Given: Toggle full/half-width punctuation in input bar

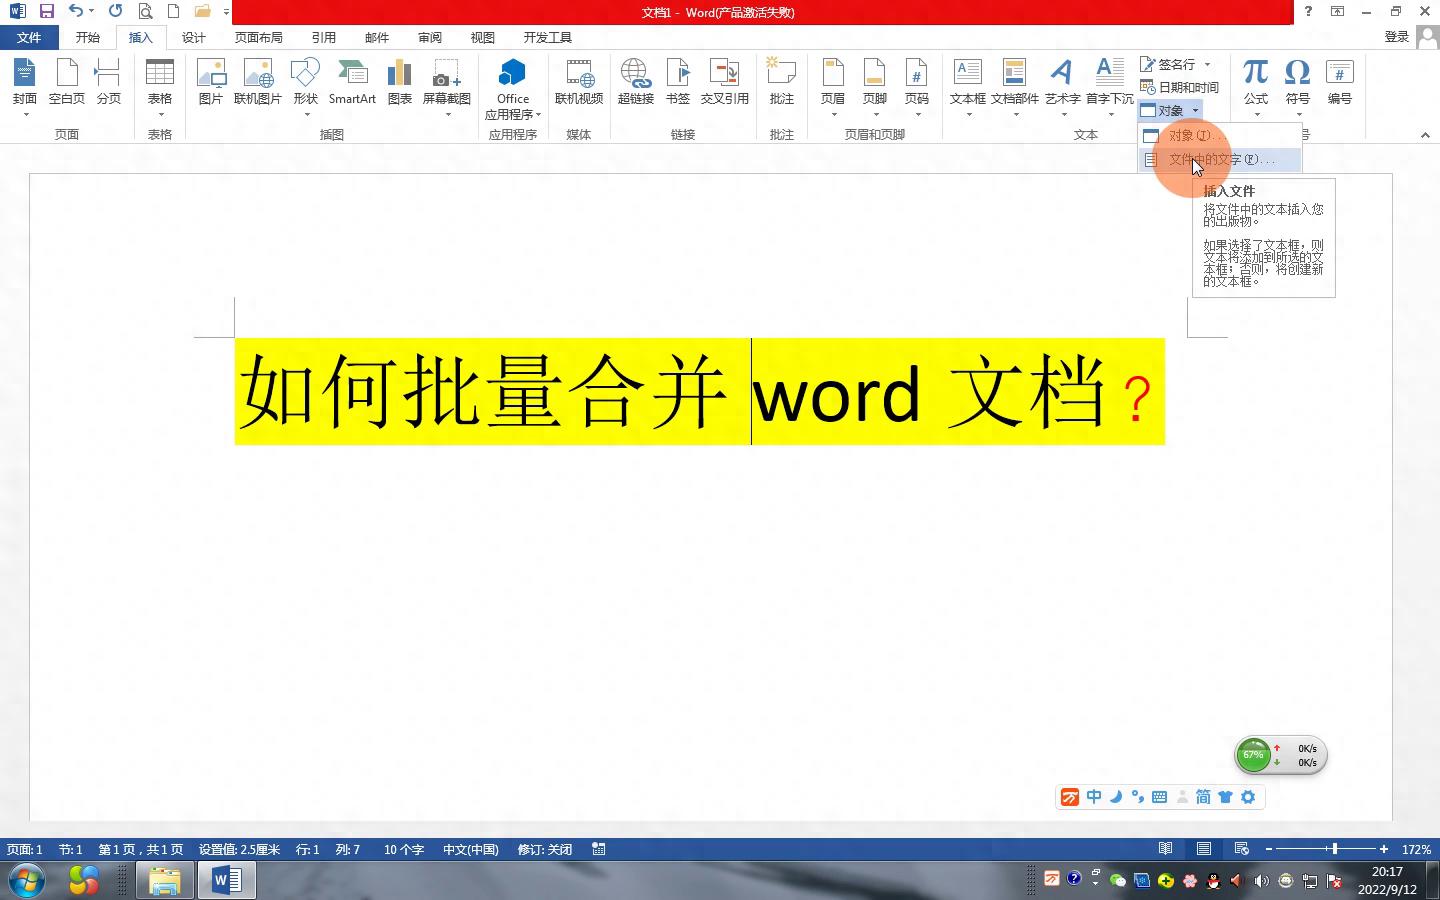Looking at the screenshot, I should tap(1137, 797).
